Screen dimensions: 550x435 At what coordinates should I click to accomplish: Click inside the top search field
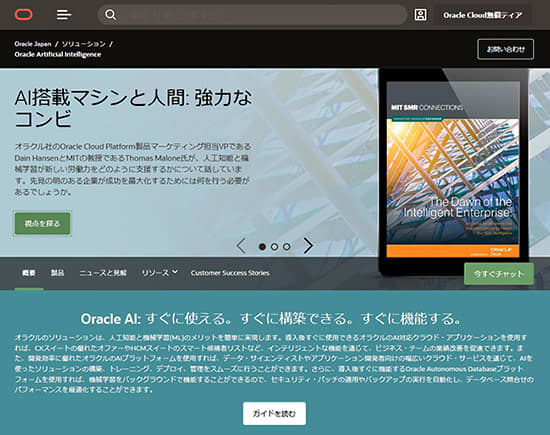pos(260,15)
